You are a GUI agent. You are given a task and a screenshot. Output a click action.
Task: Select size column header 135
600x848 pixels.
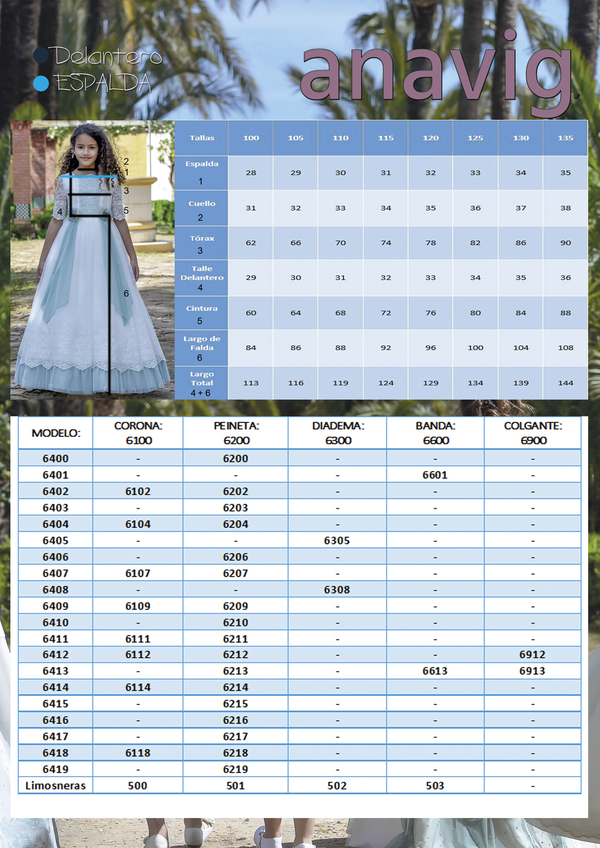coord(565,138)
